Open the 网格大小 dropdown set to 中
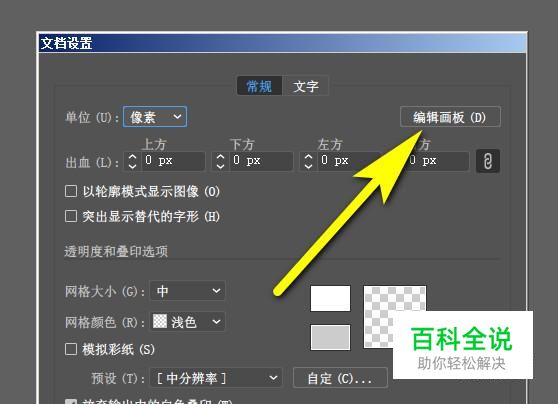Screen dimensions: 558x404 pyautogui.click(x=188, y=291)
